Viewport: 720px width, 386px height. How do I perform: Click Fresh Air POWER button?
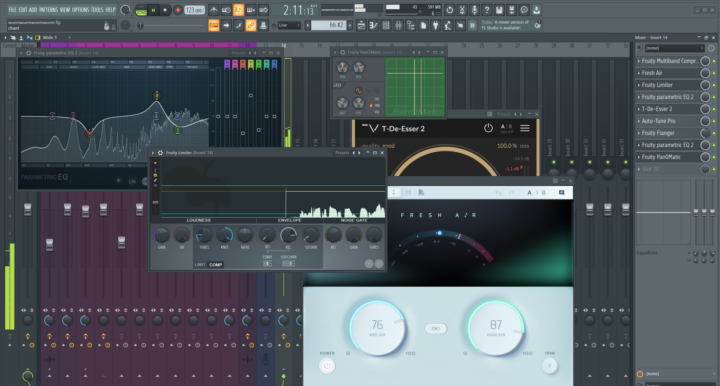tap(327, 366)
